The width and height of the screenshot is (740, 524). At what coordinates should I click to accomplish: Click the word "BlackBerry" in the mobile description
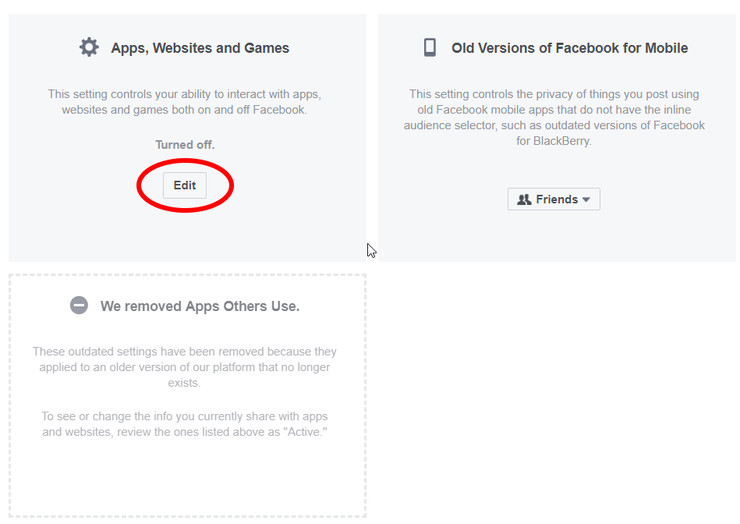pyautogui.click(x=563, y=141)
